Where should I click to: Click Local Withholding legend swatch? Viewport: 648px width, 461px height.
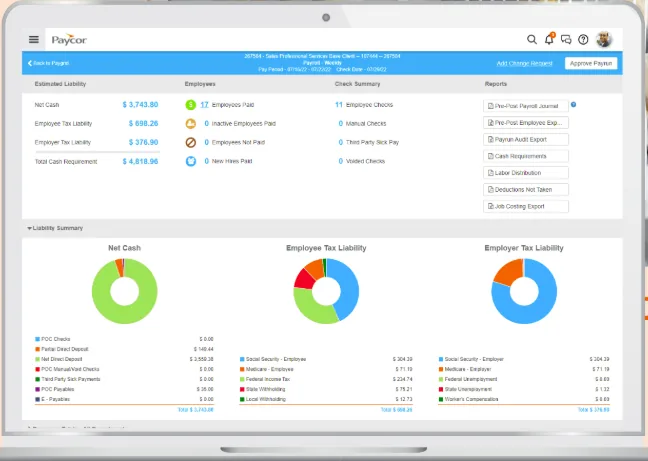coord(242,399)
